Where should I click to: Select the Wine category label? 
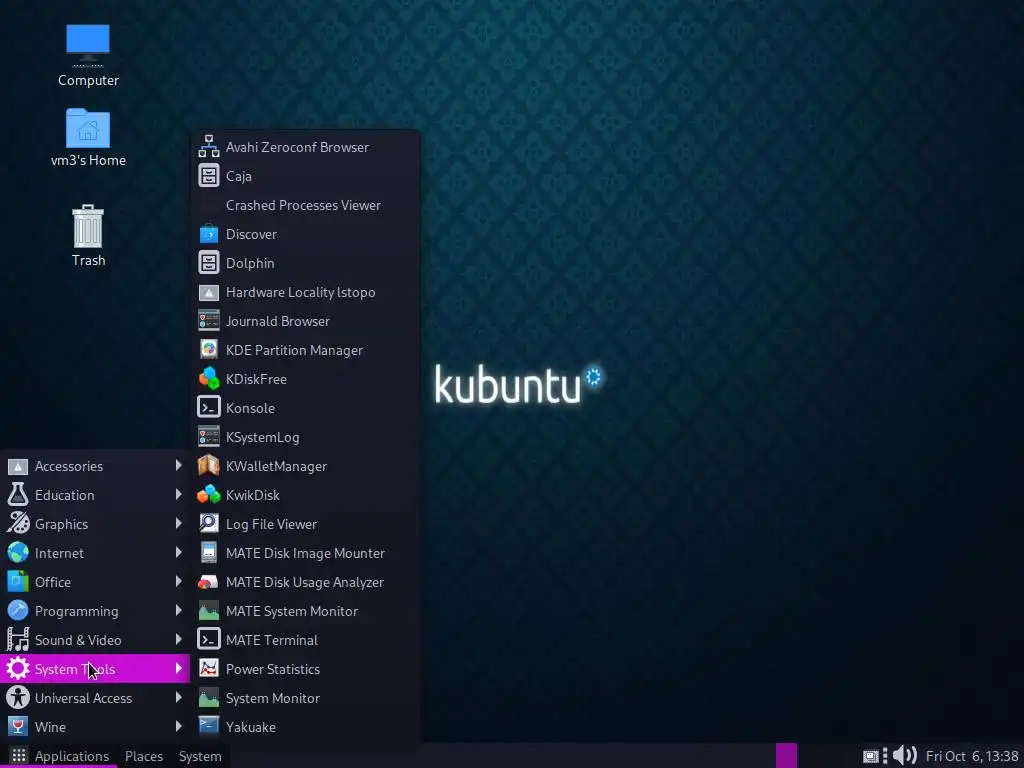[50, 727]
